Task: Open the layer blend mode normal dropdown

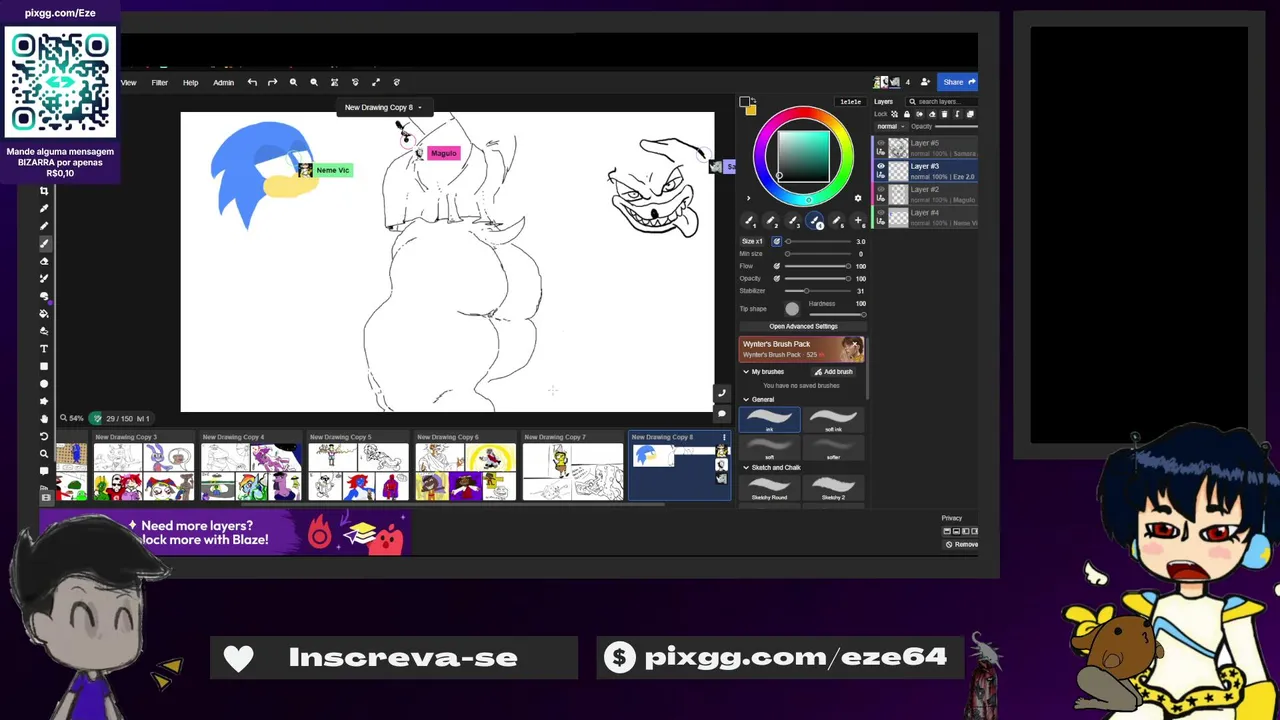Action: (x=890, y=126)
